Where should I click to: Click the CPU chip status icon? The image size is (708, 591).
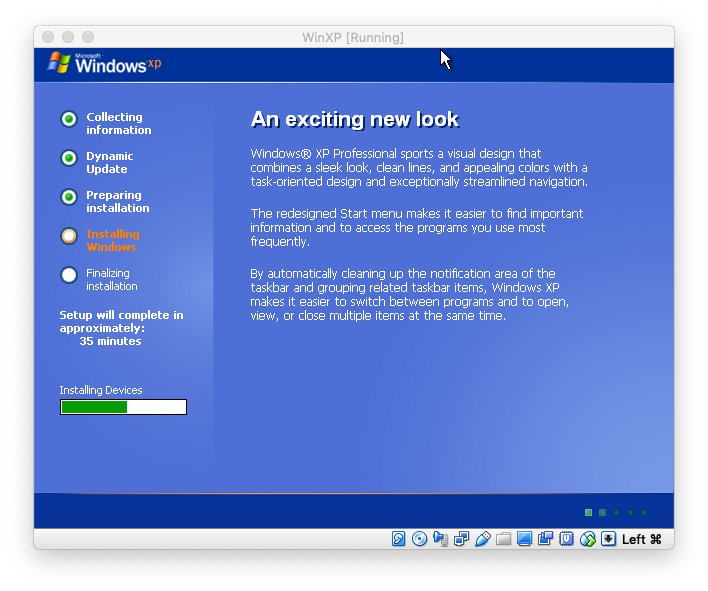click(567, 539)
